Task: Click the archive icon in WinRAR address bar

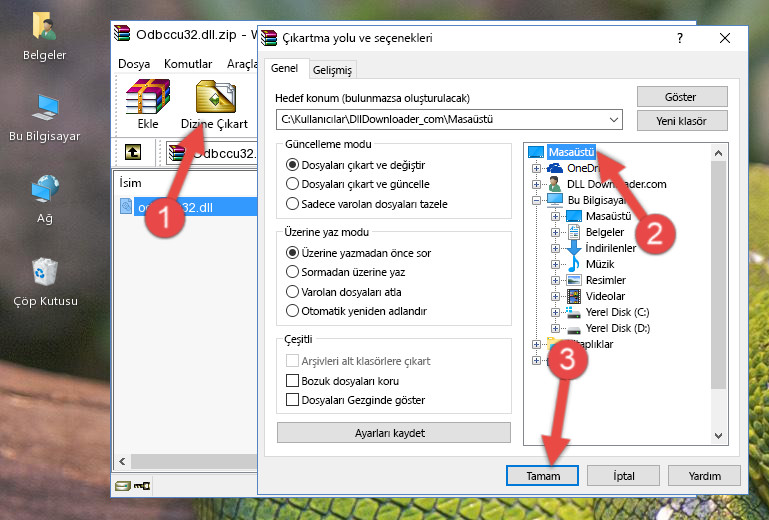Action: tap(177, 153)
